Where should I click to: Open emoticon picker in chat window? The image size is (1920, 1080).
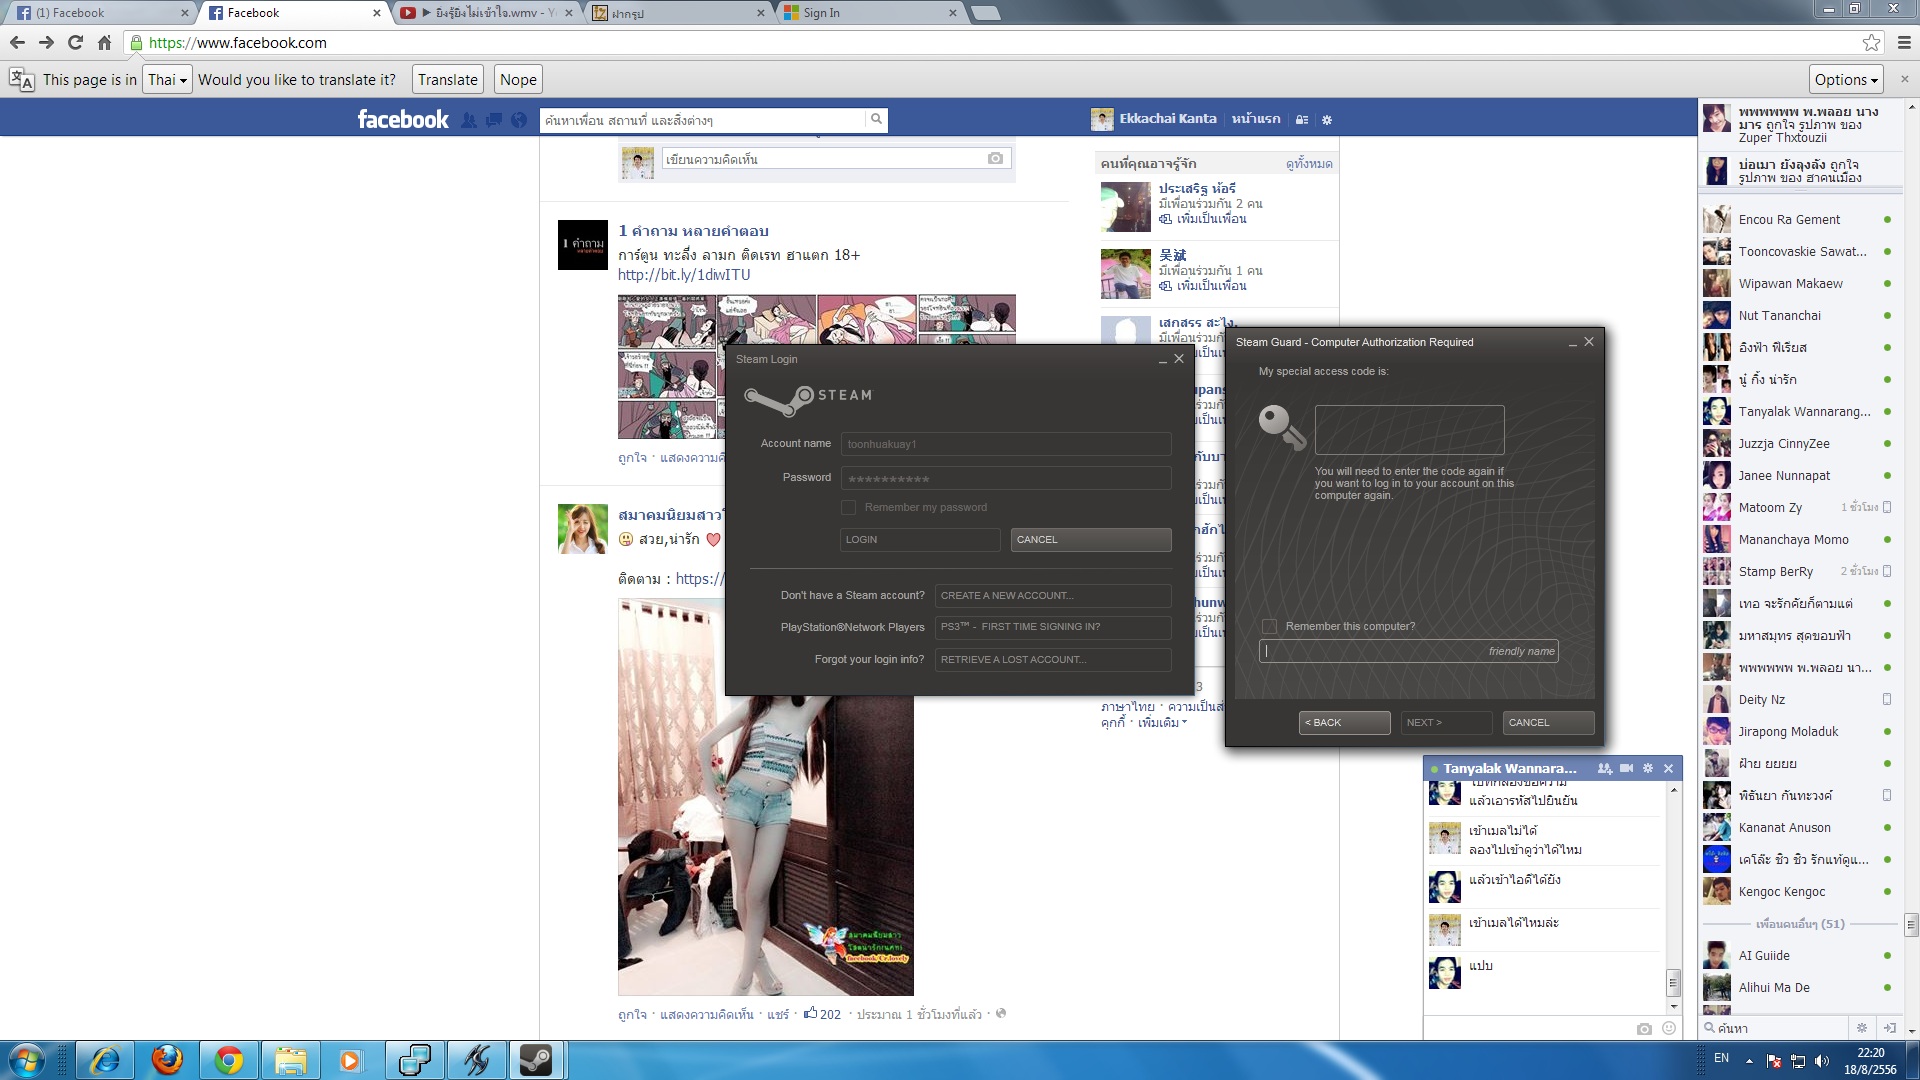coord(1668,1028)
